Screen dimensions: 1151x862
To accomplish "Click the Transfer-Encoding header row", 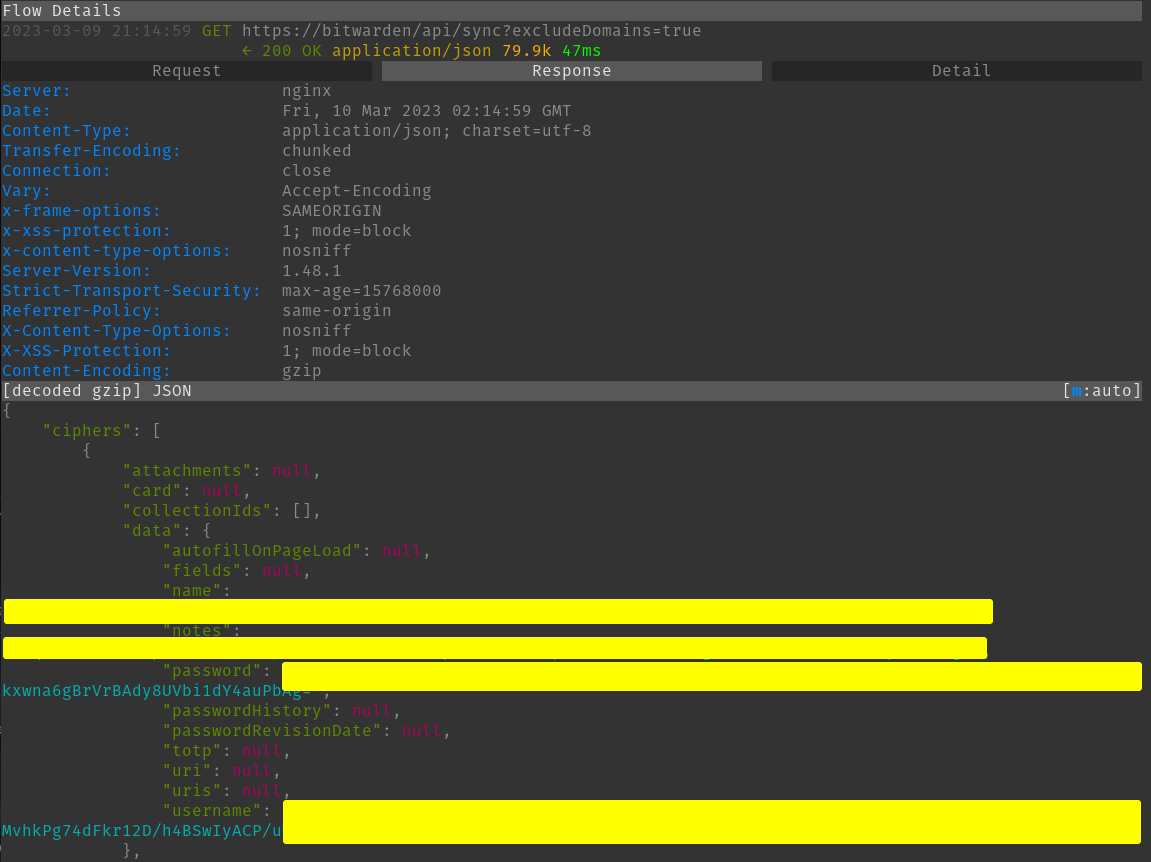I will tap(91, 151).
